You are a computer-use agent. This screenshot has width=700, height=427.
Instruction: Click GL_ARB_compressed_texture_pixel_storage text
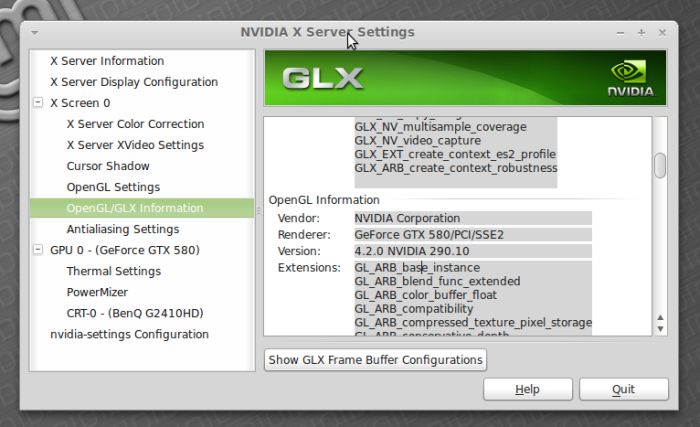pos(473,322)
